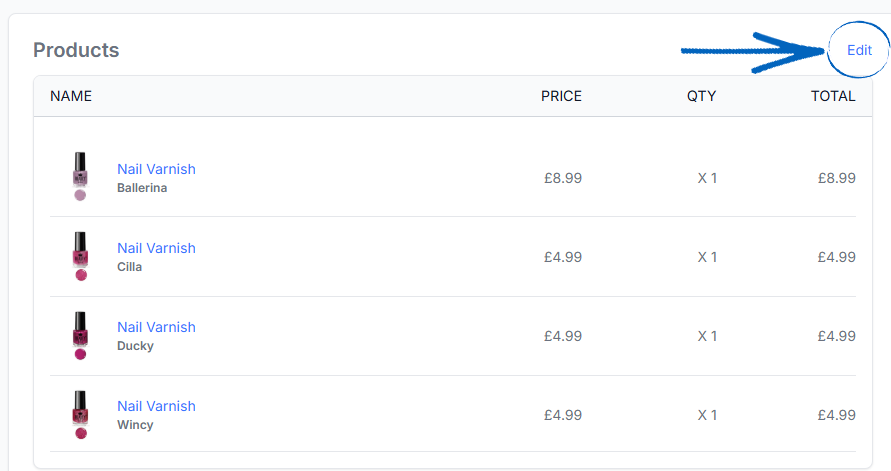Open the Nail Varnish Ducky product link
891x471 pixels.
pyautogui.click(x=156, y=327)
